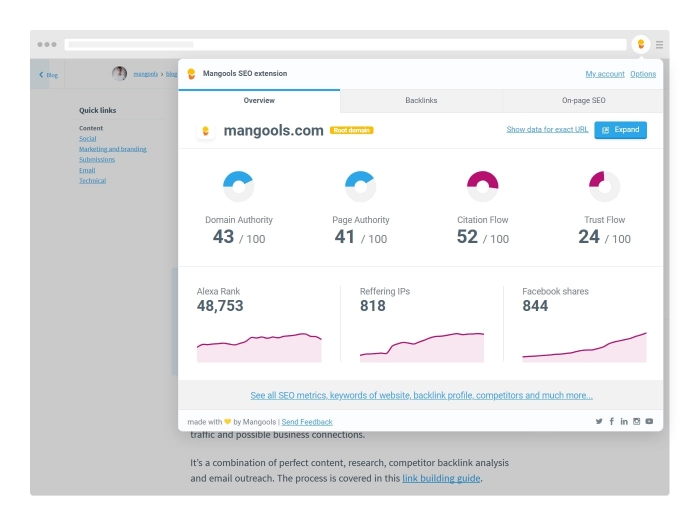Open the browser hamburger menu
700x525 pixels.
[659, 45]
